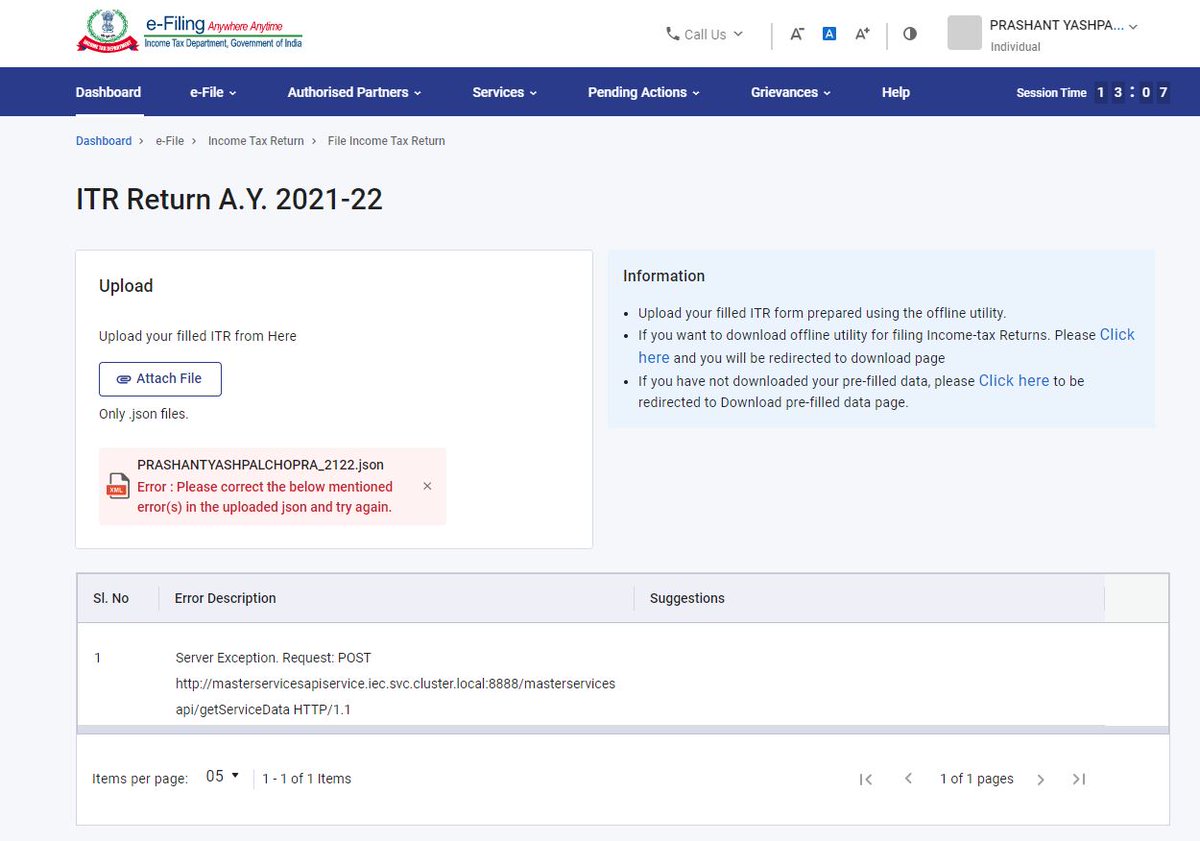
Task: Open the Prashant Yashpa... account dropdown
Action: tap(1064, 26)
